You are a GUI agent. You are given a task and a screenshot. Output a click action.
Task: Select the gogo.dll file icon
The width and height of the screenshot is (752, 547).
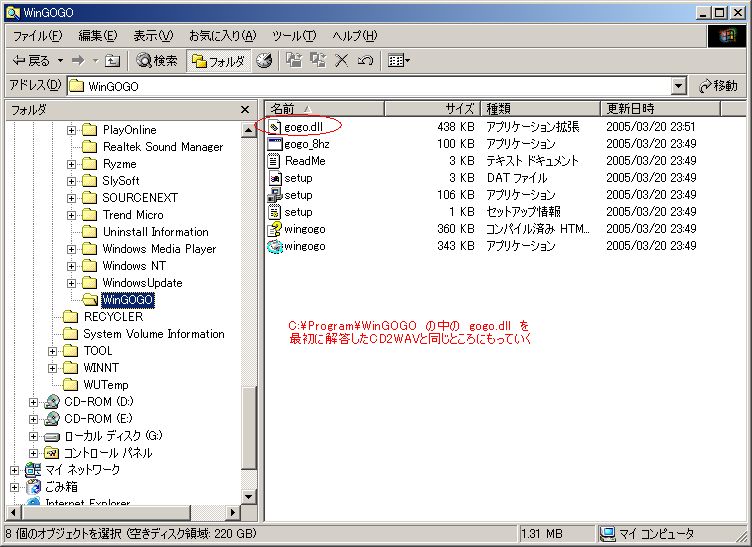click(275, 127)
